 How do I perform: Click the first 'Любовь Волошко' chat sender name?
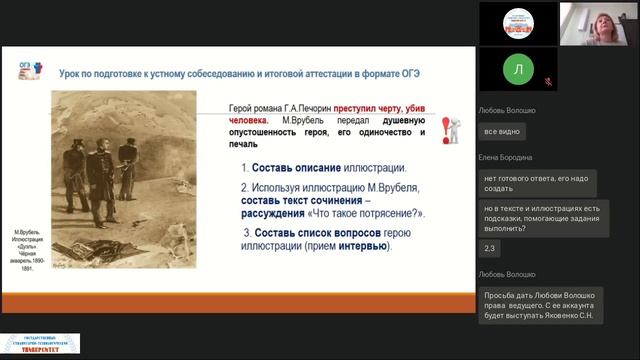pos(507,110)
